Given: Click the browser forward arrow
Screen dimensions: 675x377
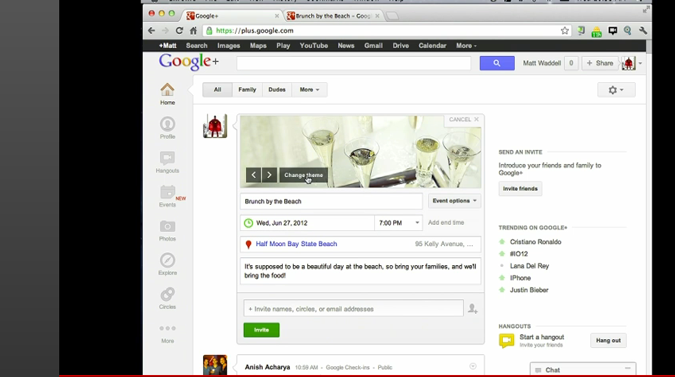Looking at the screenshot, I should 165,31.
